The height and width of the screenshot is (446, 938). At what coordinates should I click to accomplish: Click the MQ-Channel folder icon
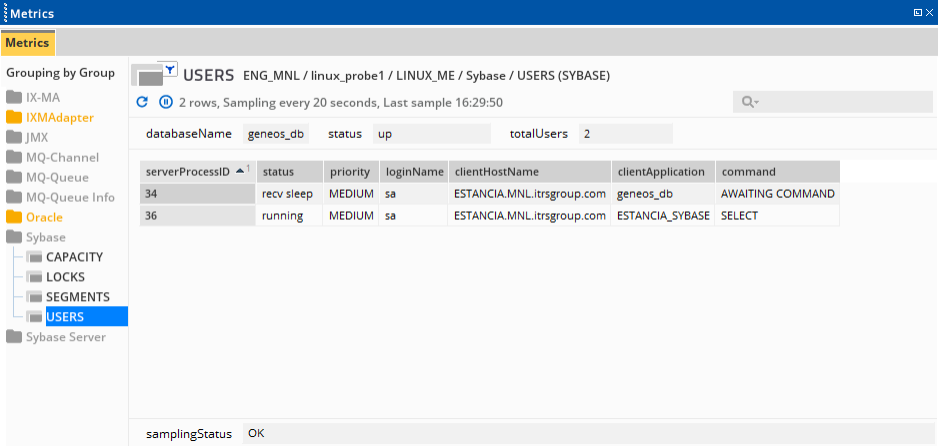pos(14,158)
